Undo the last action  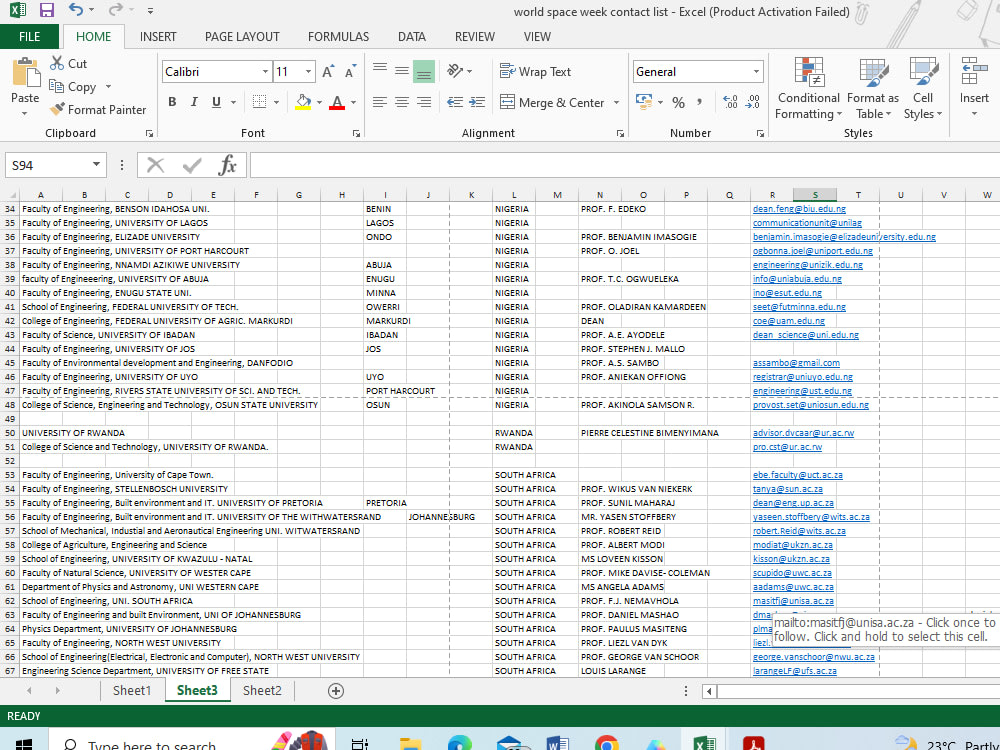76,10
